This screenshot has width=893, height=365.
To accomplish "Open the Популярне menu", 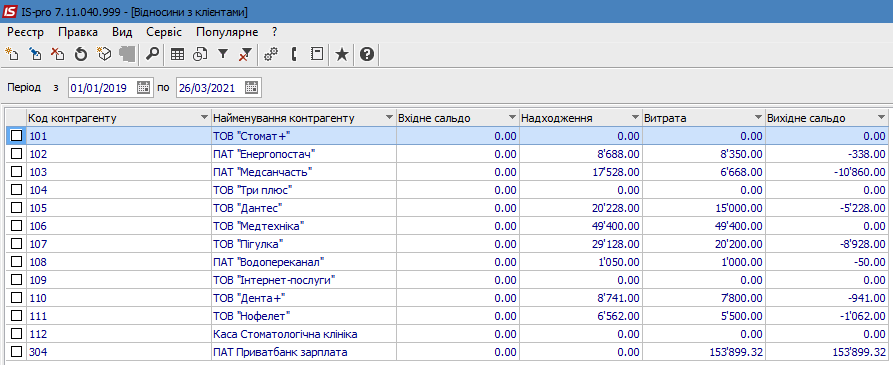I will [227, 32].
